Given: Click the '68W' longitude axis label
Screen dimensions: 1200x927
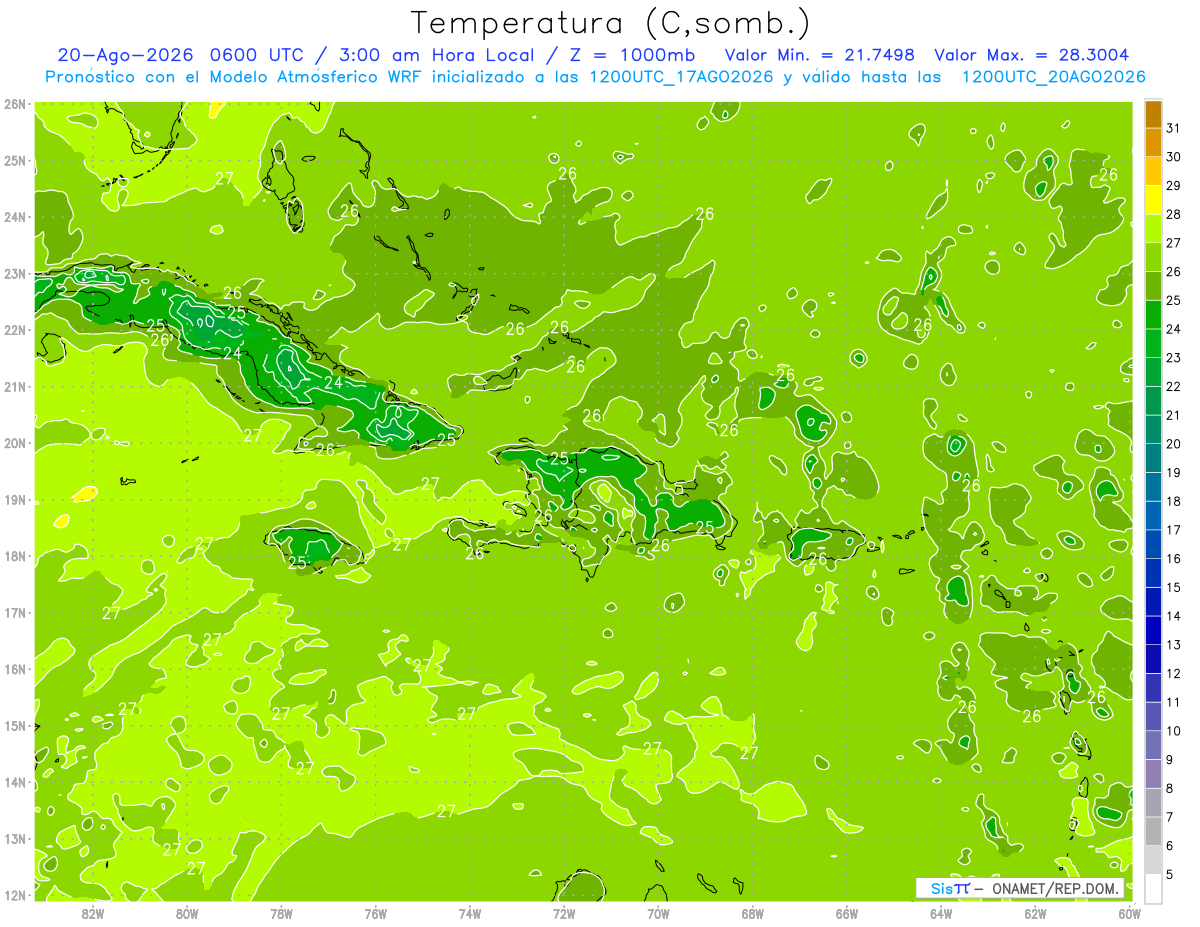Looking at the screenshot, I should pos(753,913).
